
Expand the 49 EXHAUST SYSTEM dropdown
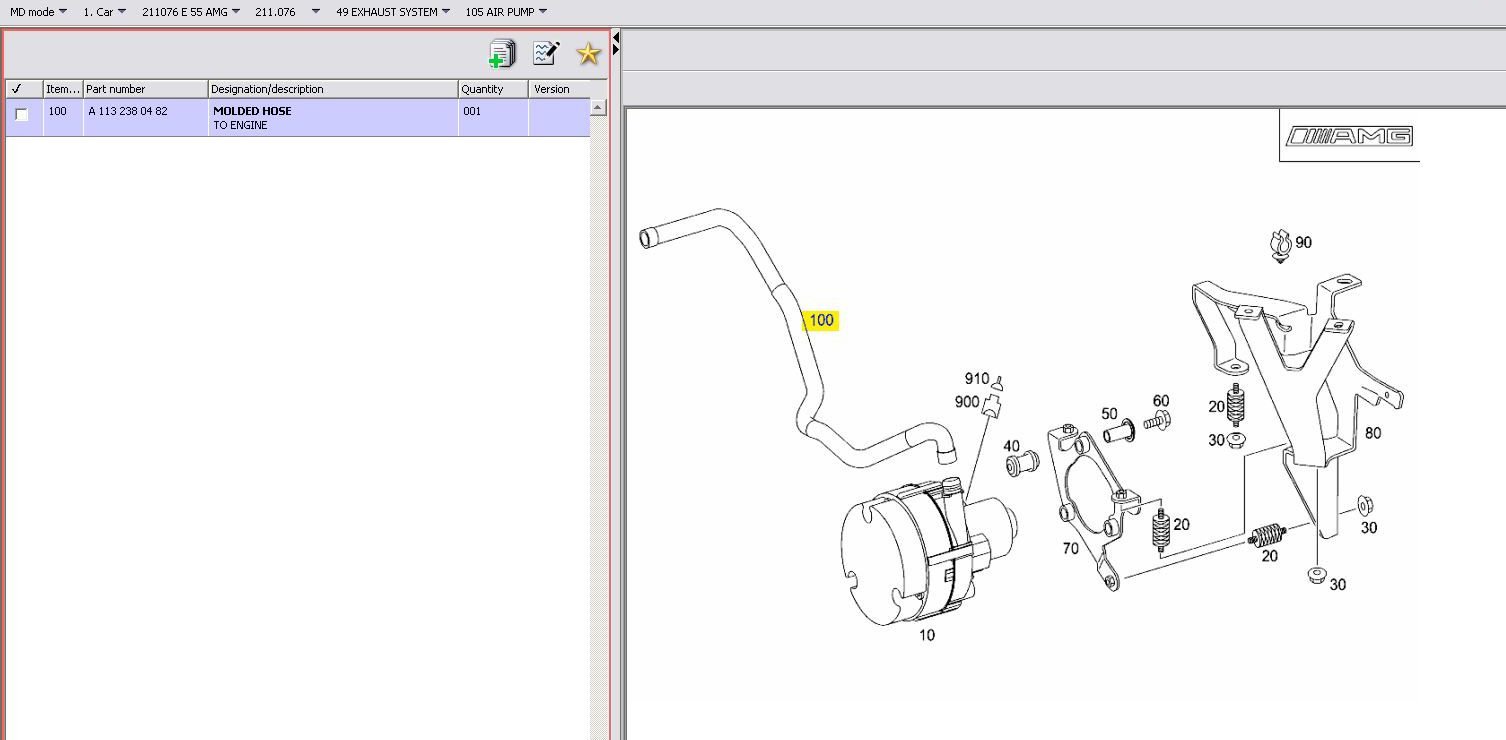pos(392,12)
